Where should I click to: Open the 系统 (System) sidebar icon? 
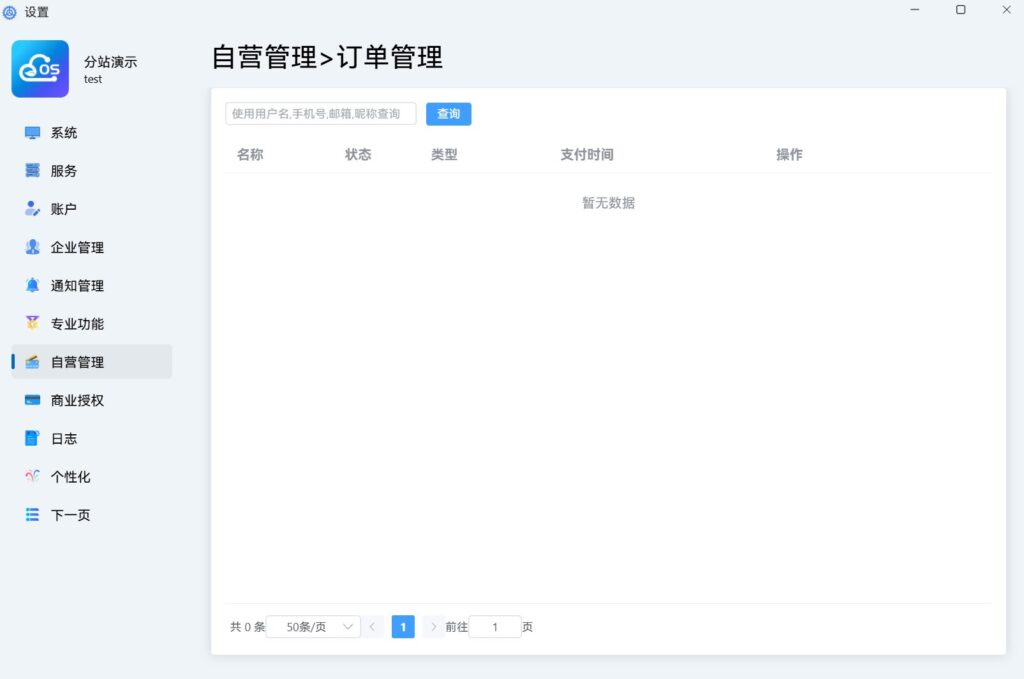coord(31,132)
